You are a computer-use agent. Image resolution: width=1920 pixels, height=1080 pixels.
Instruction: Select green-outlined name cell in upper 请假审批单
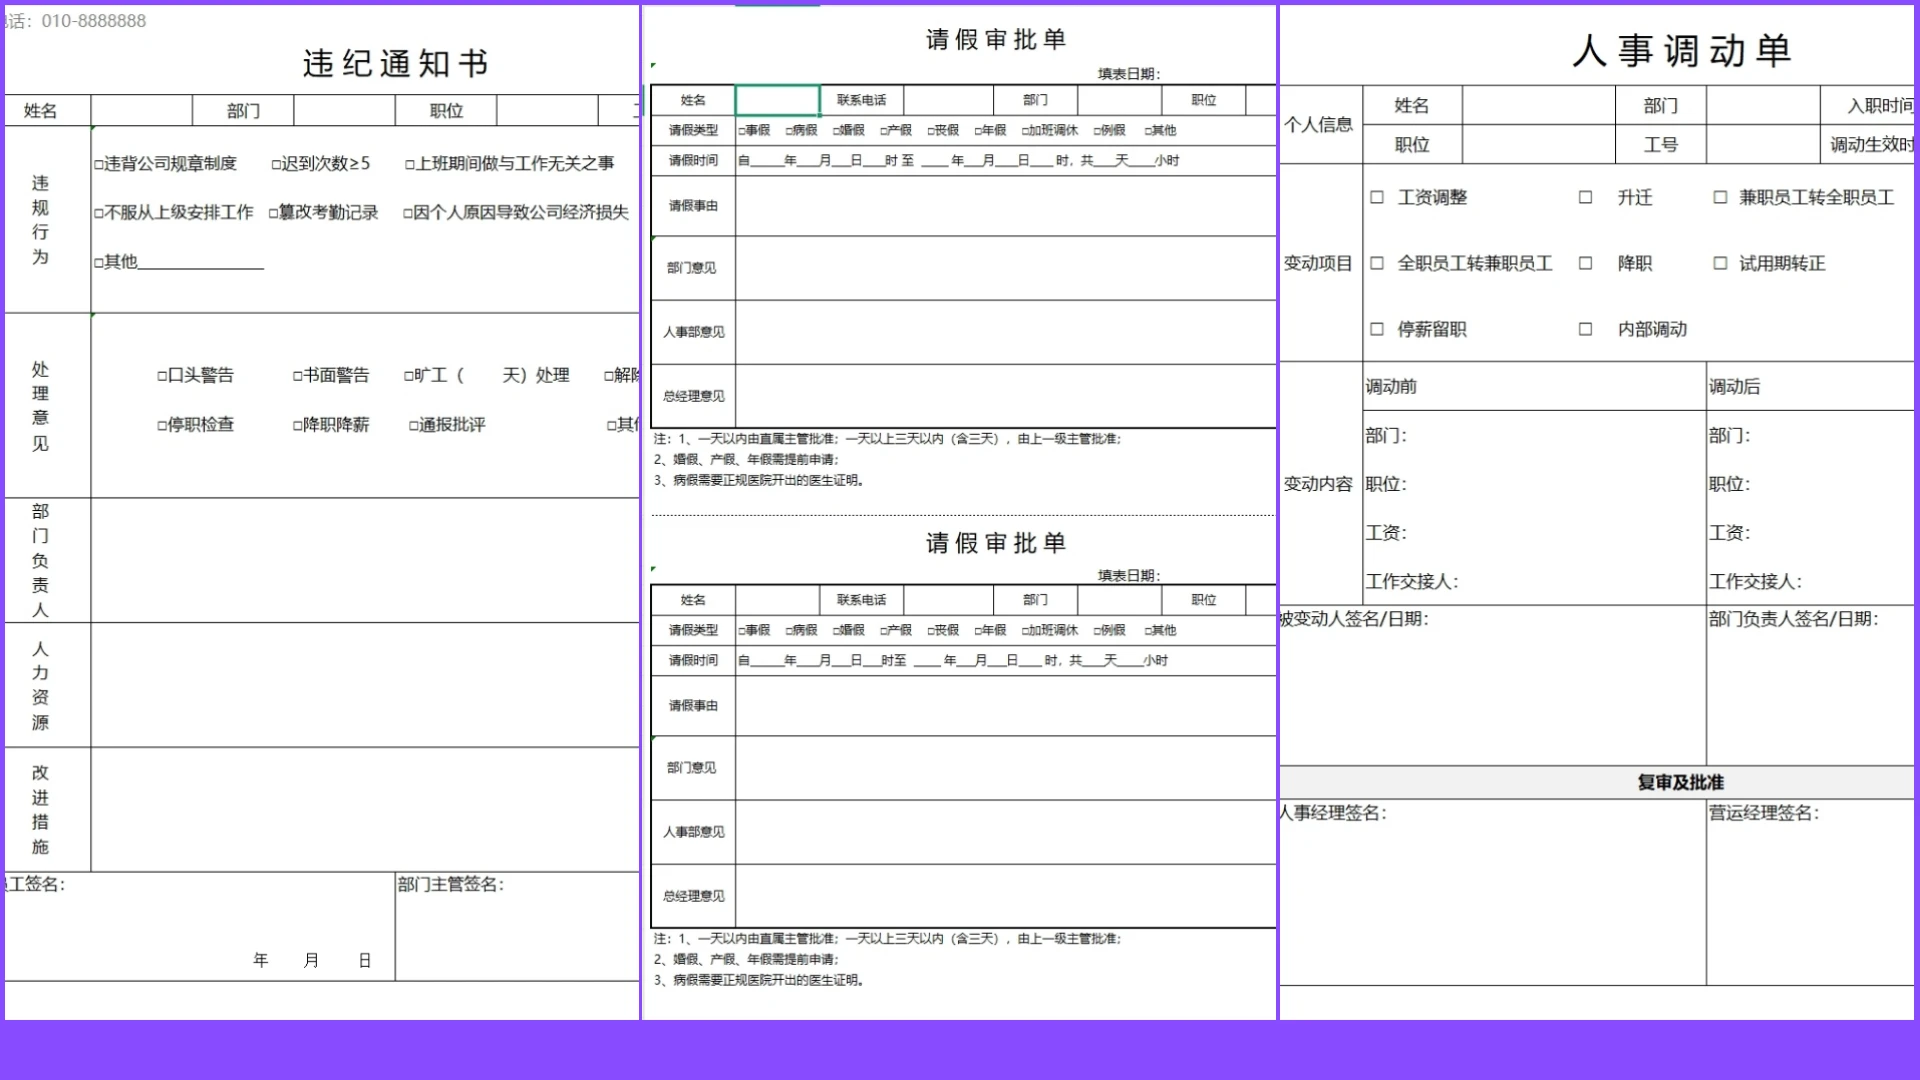(777, 100)
